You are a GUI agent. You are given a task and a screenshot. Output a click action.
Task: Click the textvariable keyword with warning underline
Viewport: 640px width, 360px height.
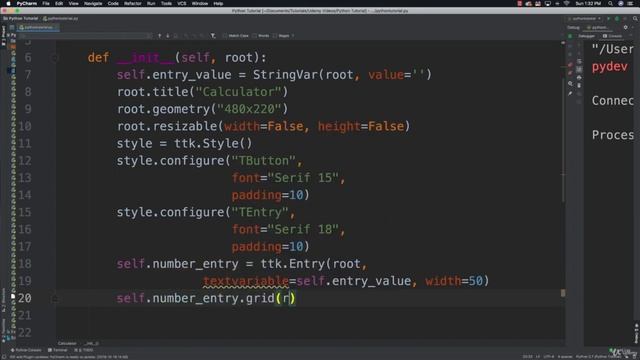coord(246,281)
